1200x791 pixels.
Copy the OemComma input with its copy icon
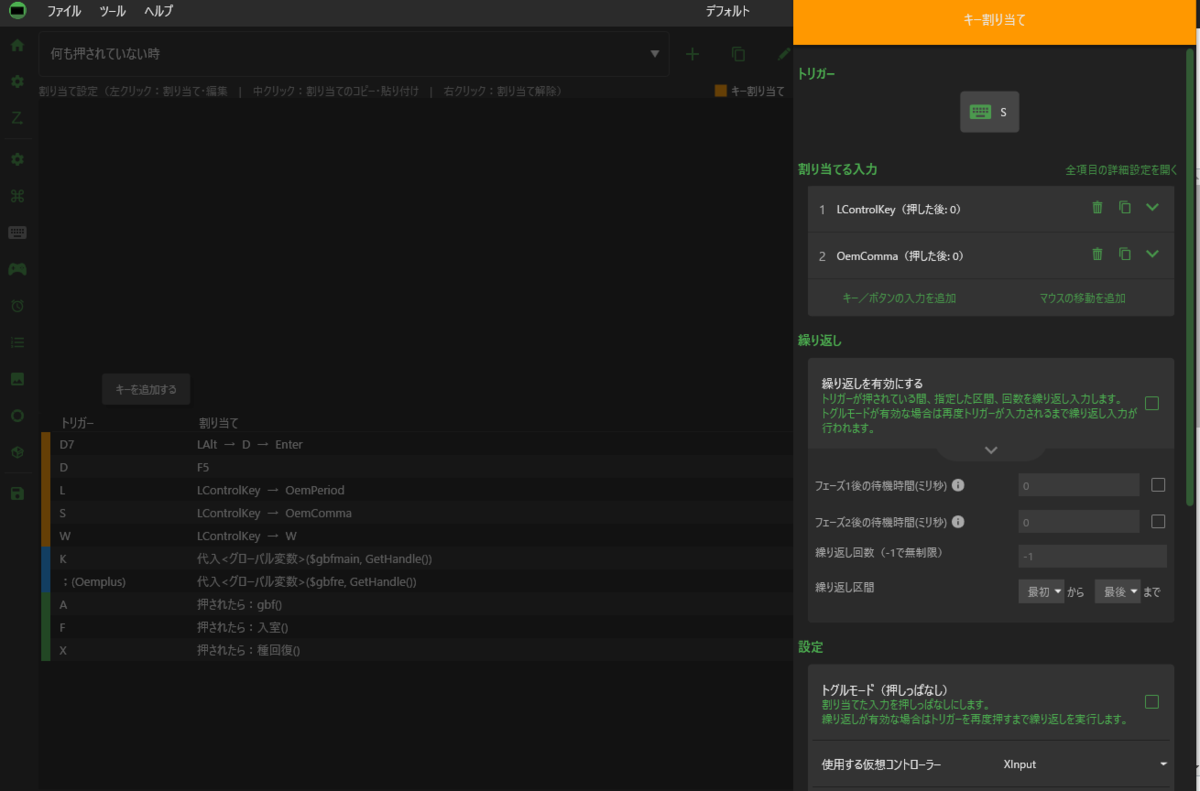tap(1124, 255)
